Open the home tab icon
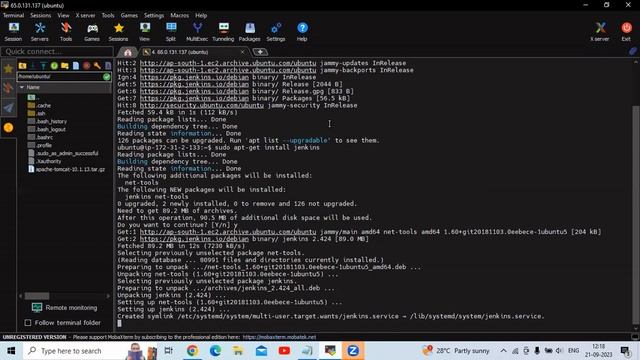The width and height of the screenshot is (640, 360). point(128,52)
